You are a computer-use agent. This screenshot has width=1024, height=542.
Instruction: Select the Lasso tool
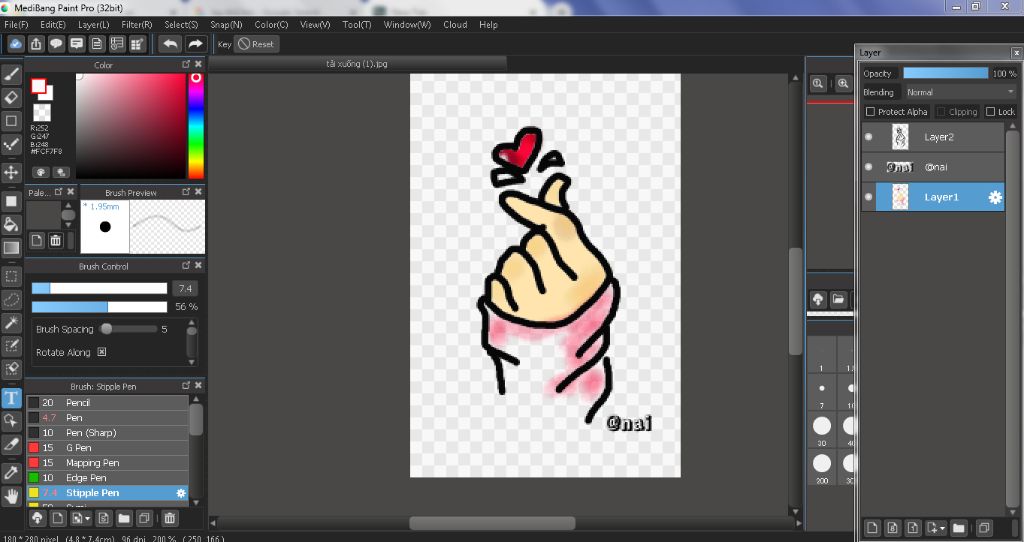click(x=11, y=300)
